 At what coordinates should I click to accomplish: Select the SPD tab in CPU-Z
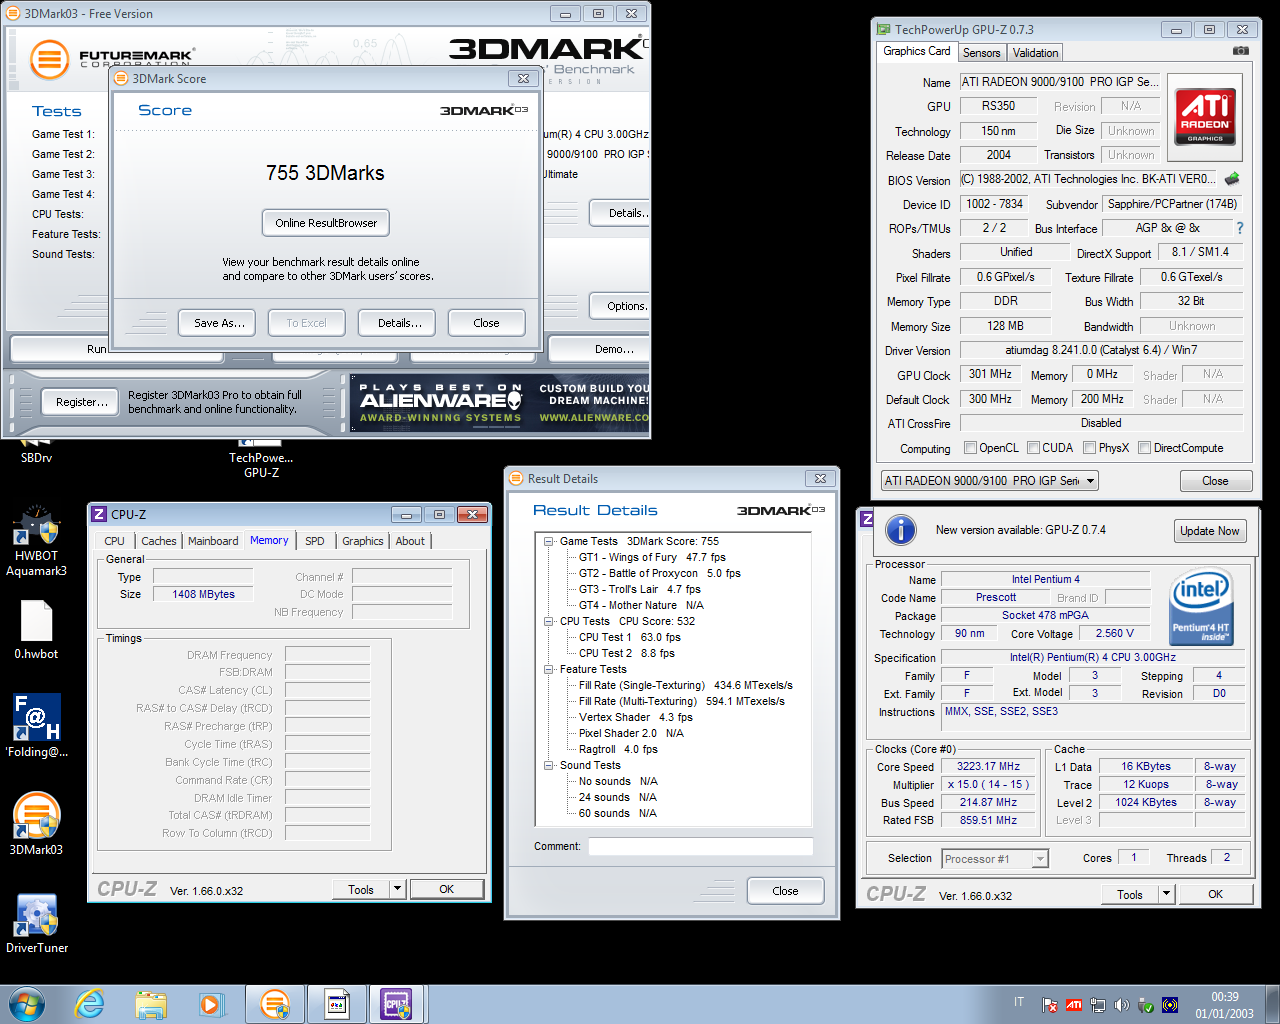[x=315, y=541]
